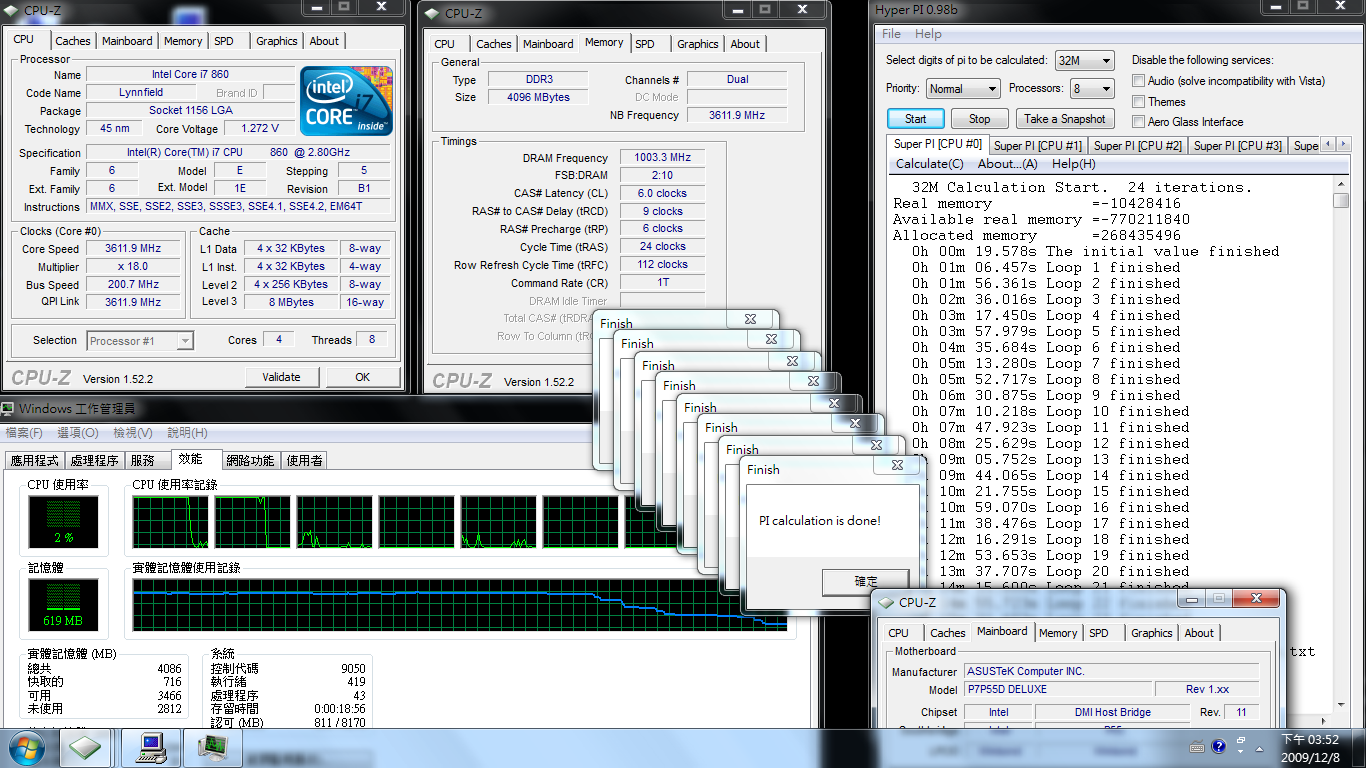
Task: Click the Intel Core i7 860 name field
Action: 190,75
